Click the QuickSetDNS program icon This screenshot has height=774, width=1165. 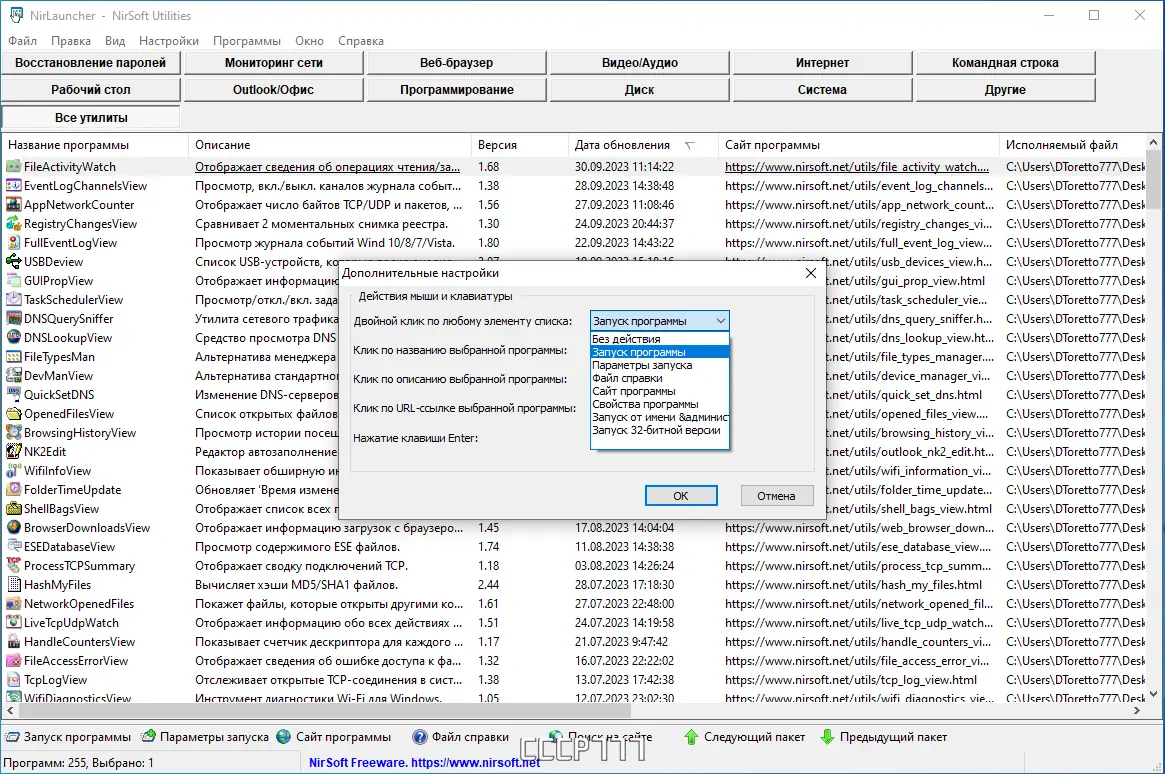click(13, 394)
